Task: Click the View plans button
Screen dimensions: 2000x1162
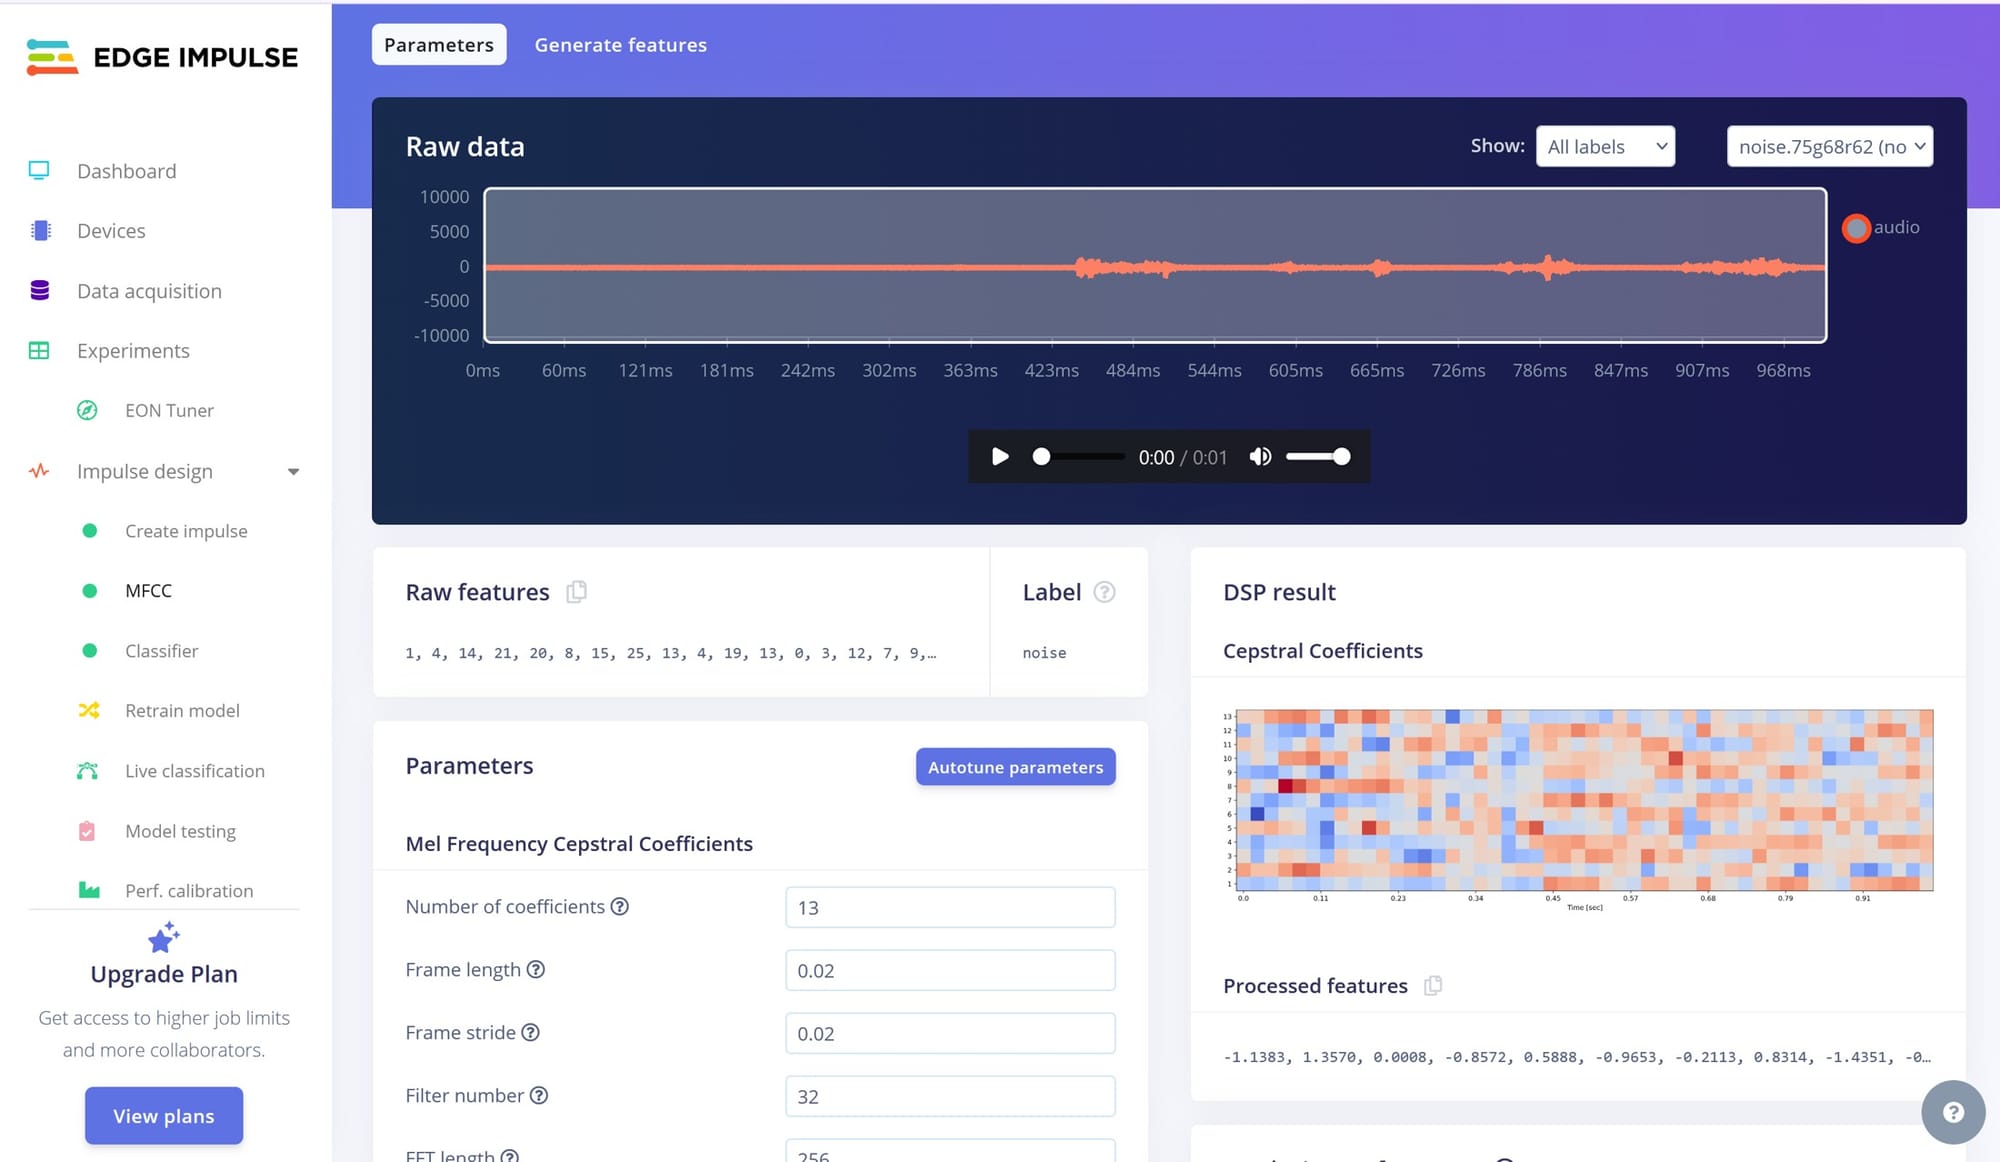Action: (x=164, y=1115)
